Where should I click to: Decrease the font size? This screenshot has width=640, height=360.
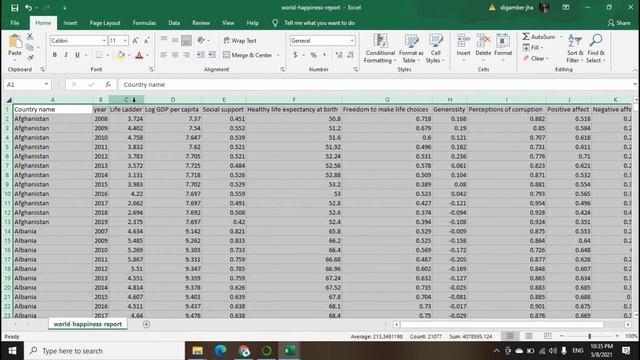[x=146, y=40]
